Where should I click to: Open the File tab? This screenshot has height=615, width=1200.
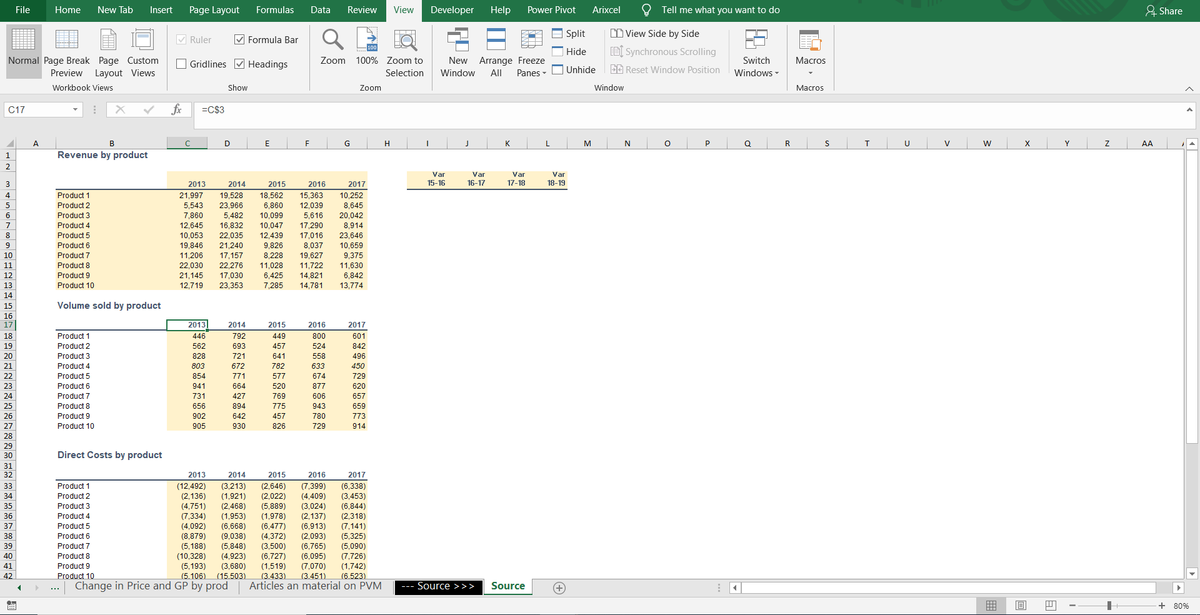[22, 9]
